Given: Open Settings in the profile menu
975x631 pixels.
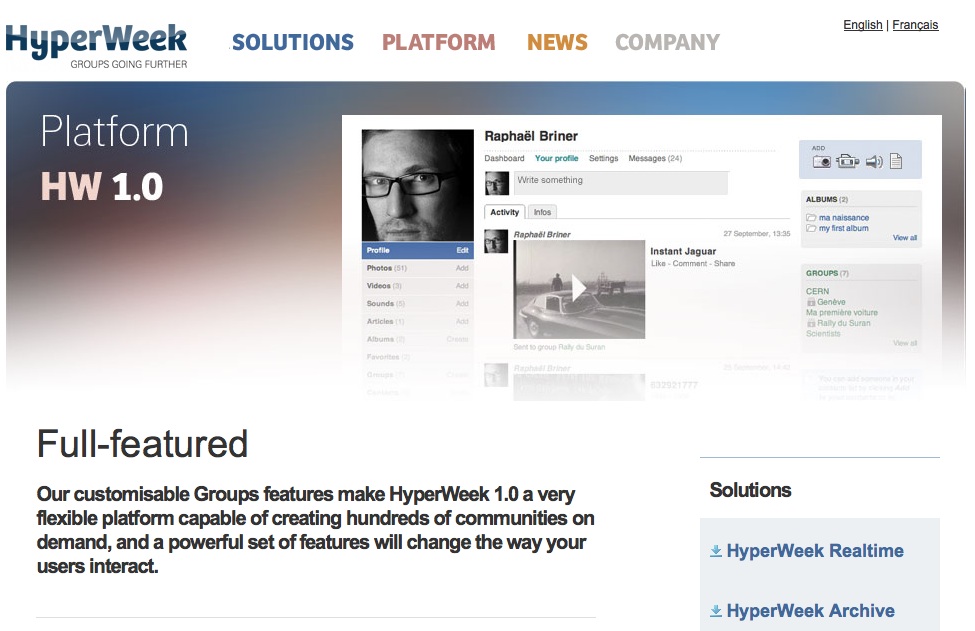Looking at the screenshot, I should pos(603,159).
